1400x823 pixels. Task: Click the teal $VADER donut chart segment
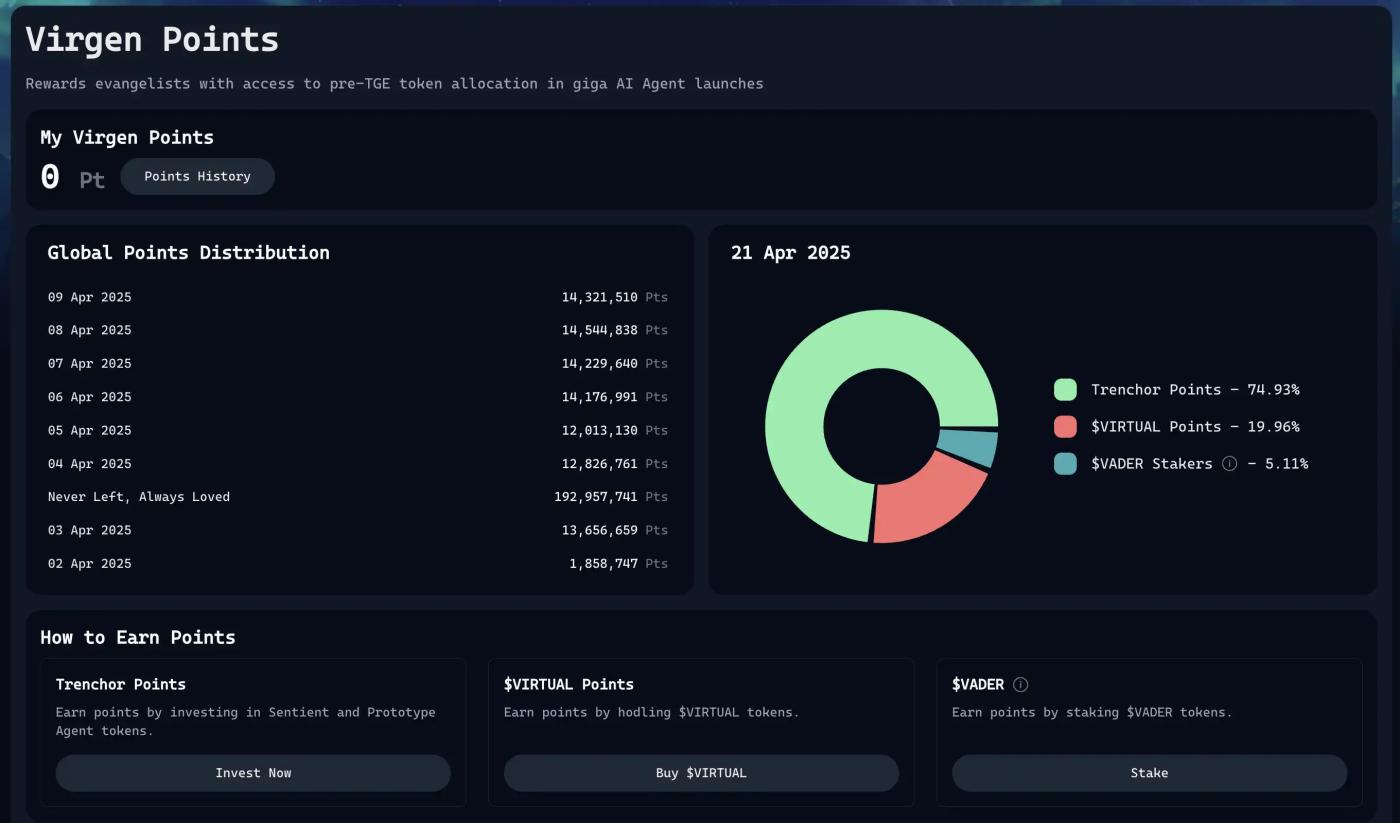(x=967, y=447)
